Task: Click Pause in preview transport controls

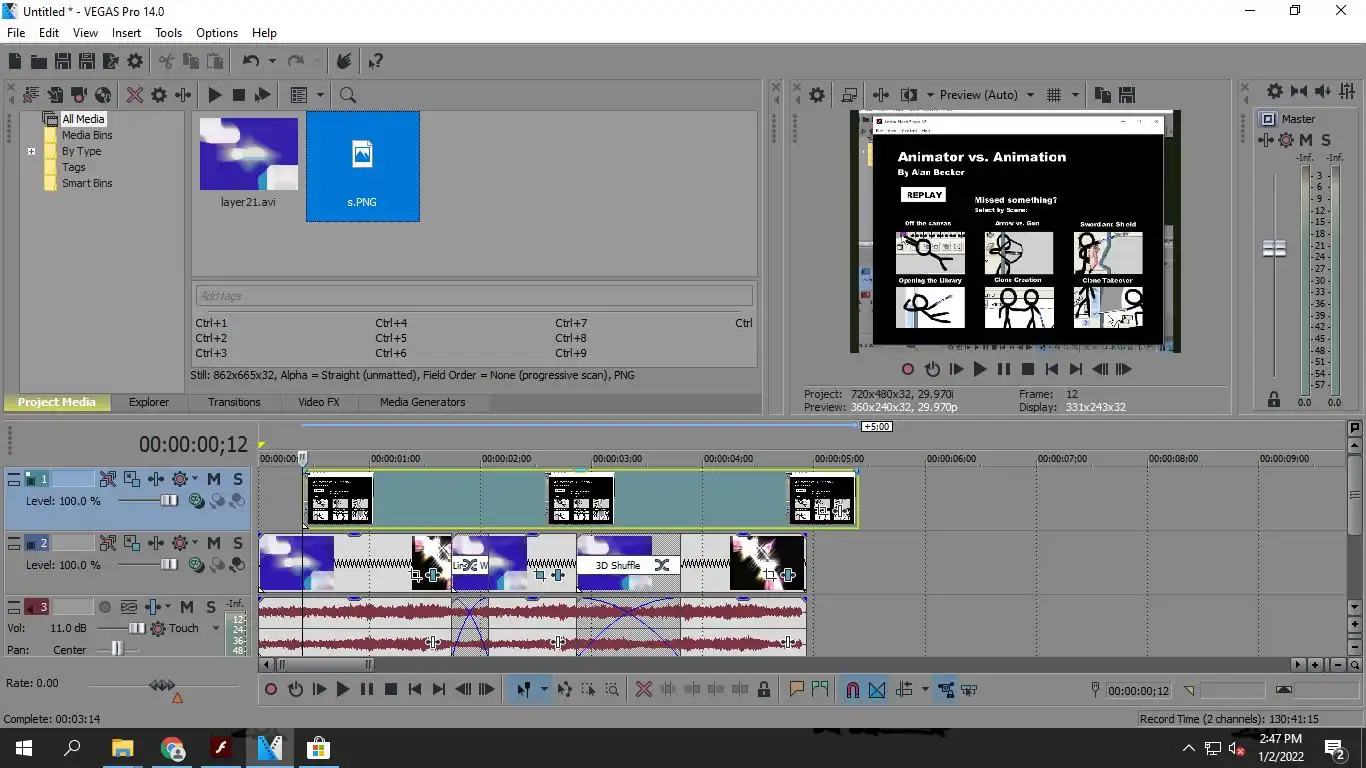Action: point(1004,369)
